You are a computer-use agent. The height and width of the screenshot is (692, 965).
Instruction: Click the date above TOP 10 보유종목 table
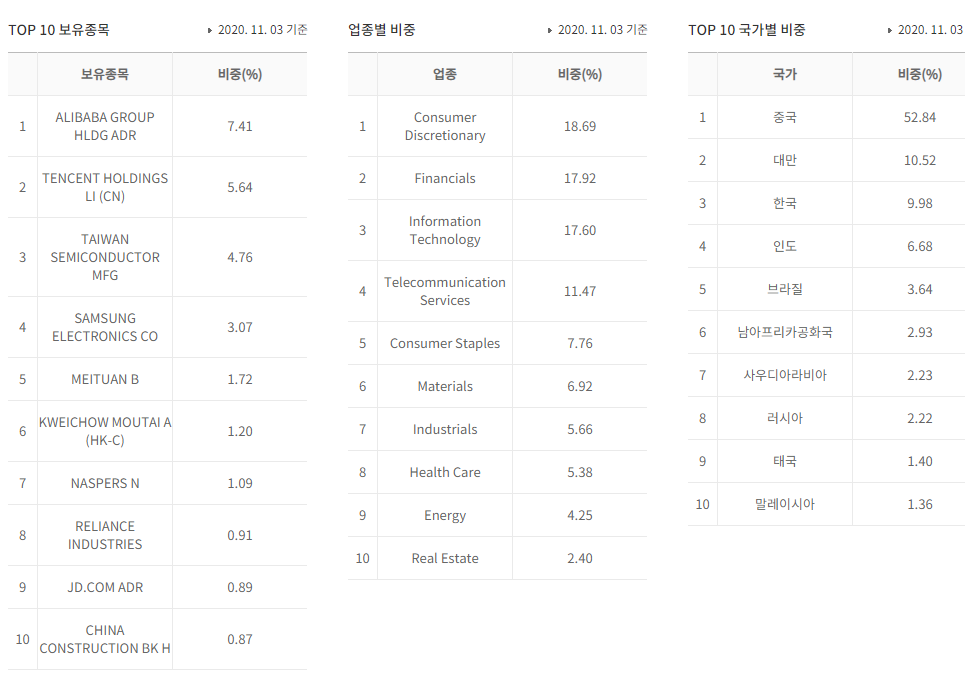(262, 30)
